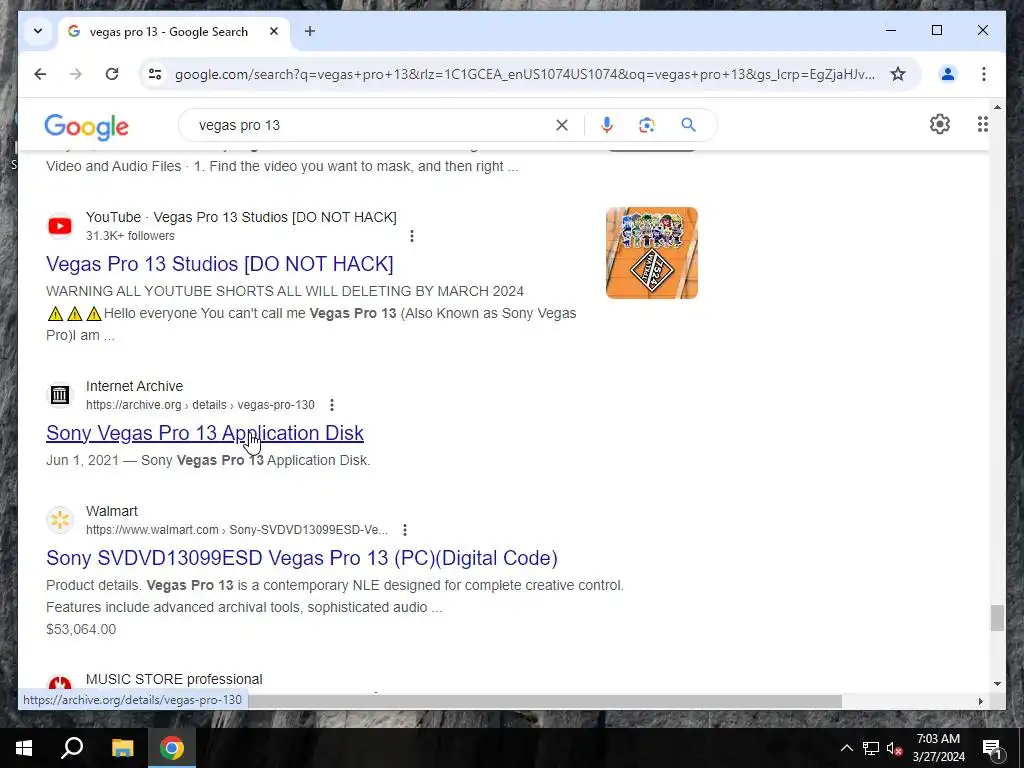The width and height of the screenshot is (1024, 768).
Task: Open more options for YouTube result
Action: coord(411,236)
